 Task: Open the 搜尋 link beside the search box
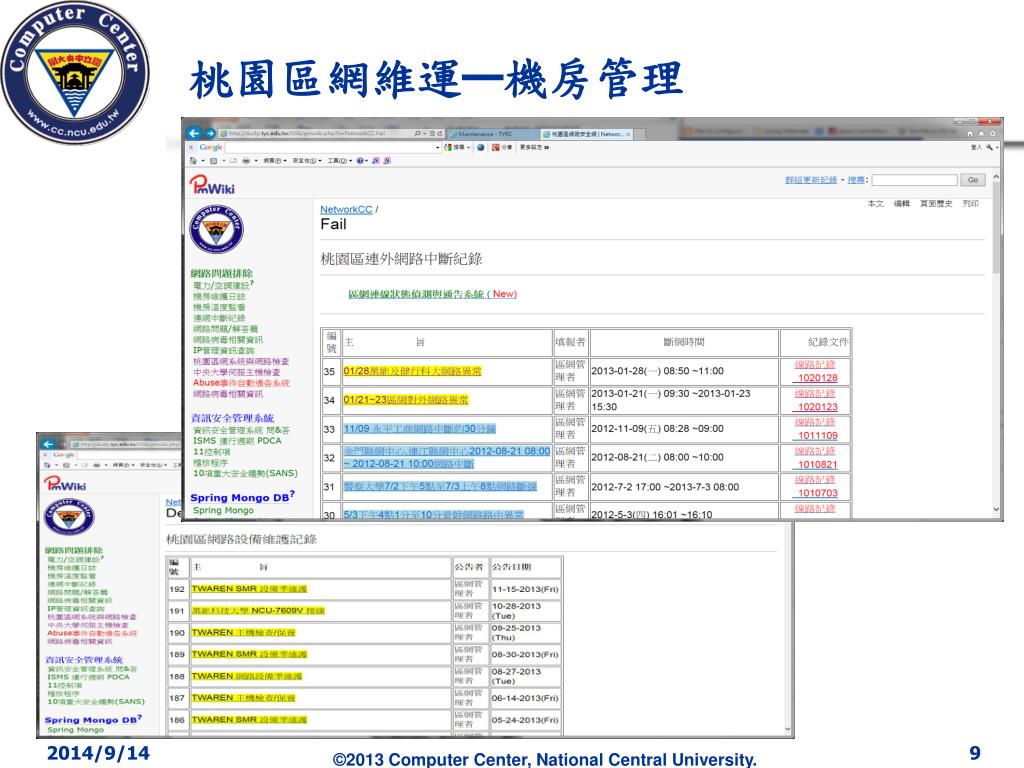coord(856,180)
